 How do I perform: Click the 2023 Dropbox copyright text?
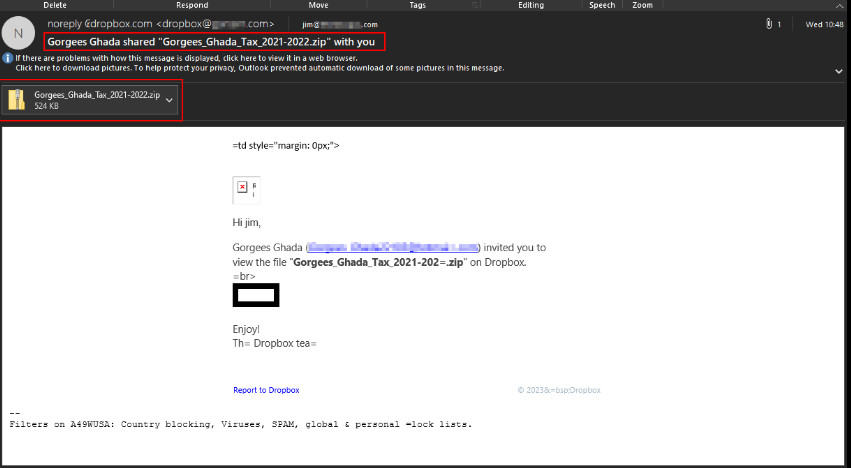(x=559, y=390)
